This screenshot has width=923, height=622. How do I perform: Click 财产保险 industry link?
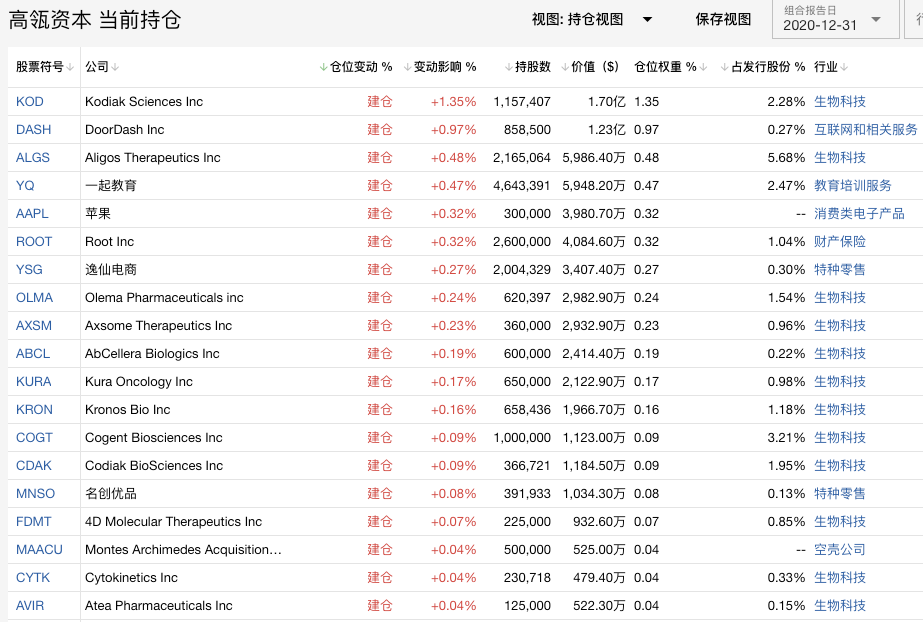tap(840, 242)
